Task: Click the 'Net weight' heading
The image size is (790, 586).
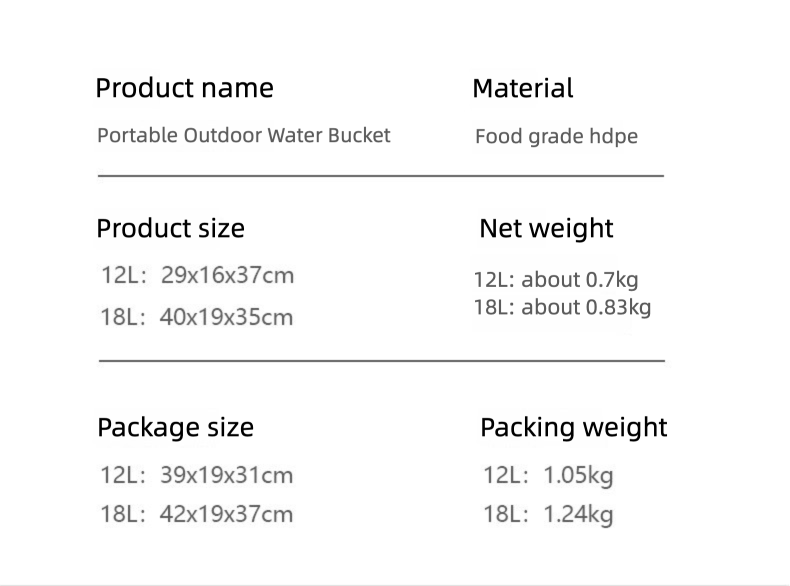Action: point(546,228)
